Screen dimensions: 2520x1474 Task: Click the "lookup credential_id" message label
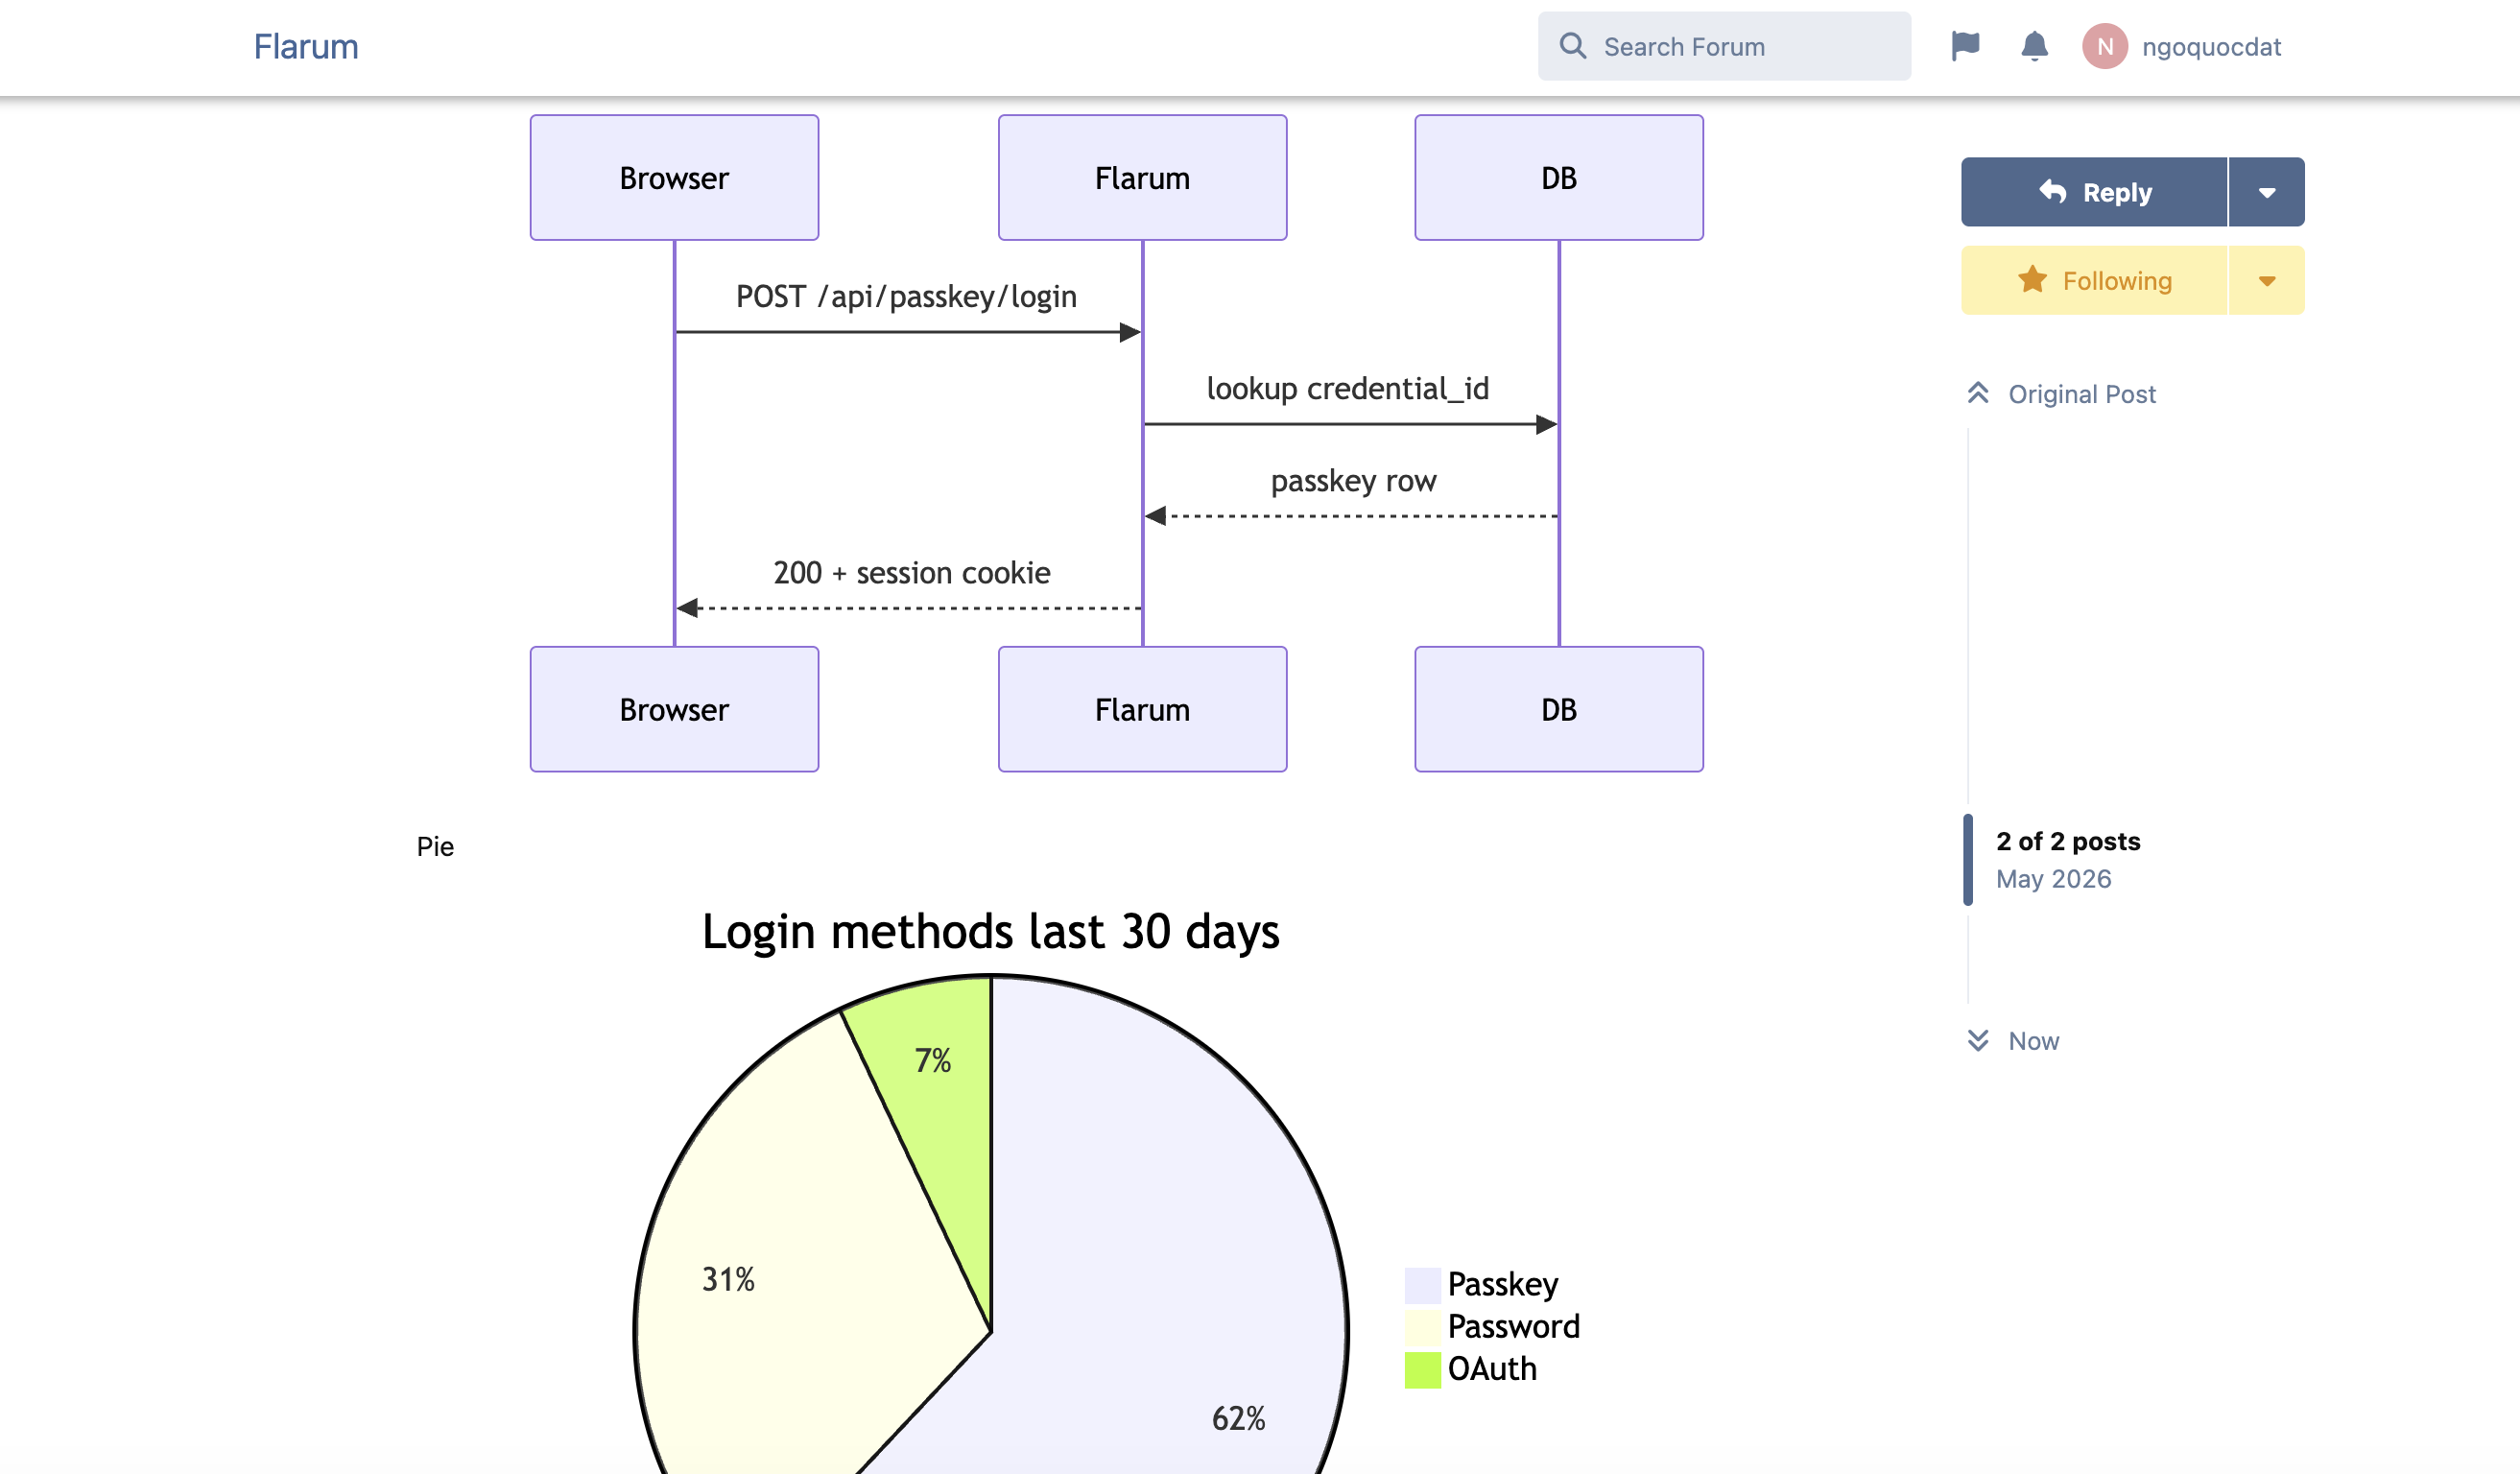click(1348, 388)
